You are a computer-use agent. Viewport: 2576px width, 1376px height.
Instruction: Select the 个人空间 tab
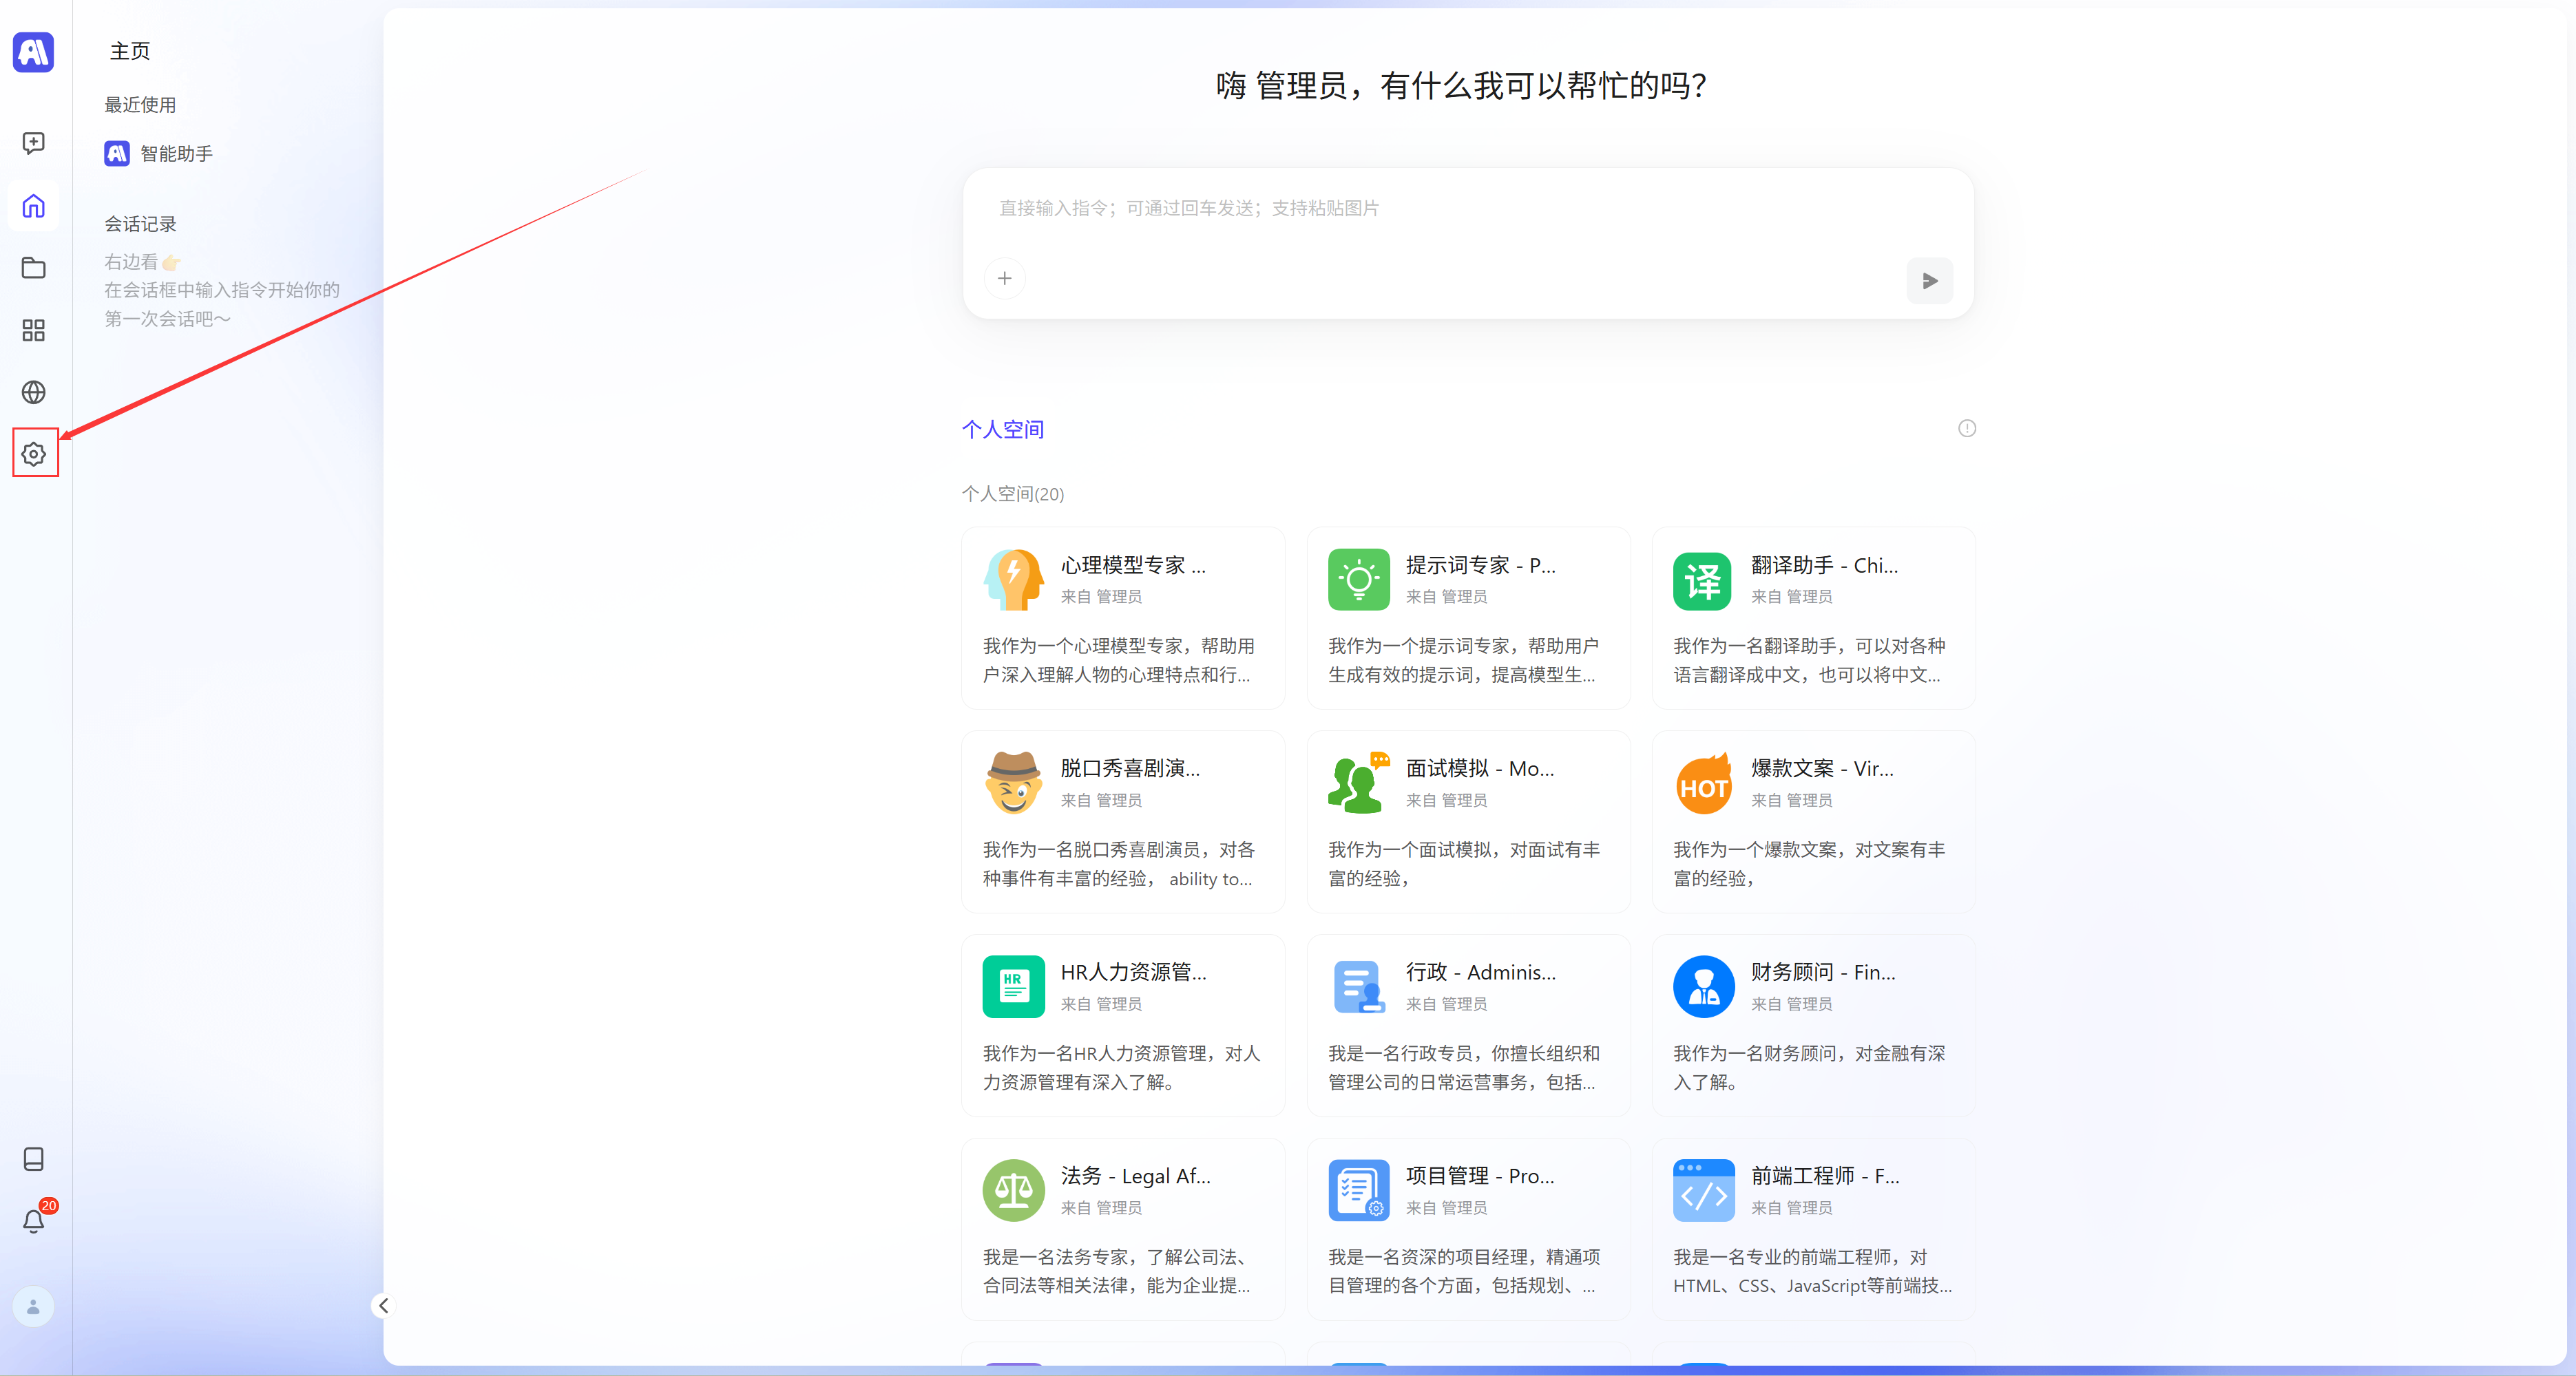pyautogui.click(x=1003, y=429)
